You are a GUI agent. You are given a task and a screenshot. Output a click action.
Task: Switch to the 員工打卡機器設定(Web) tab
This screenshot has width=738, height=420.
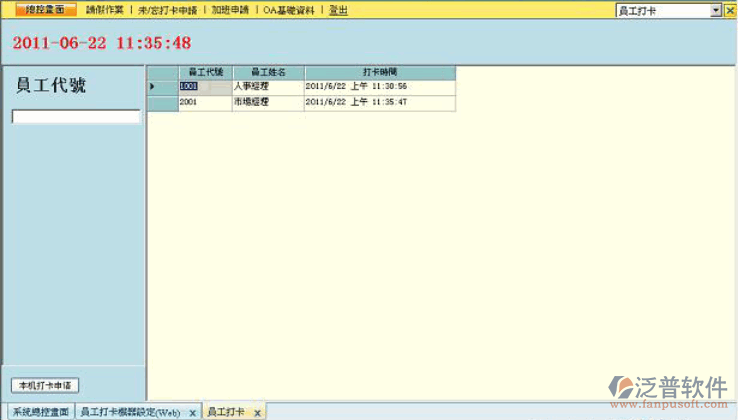tap(130, 412)
